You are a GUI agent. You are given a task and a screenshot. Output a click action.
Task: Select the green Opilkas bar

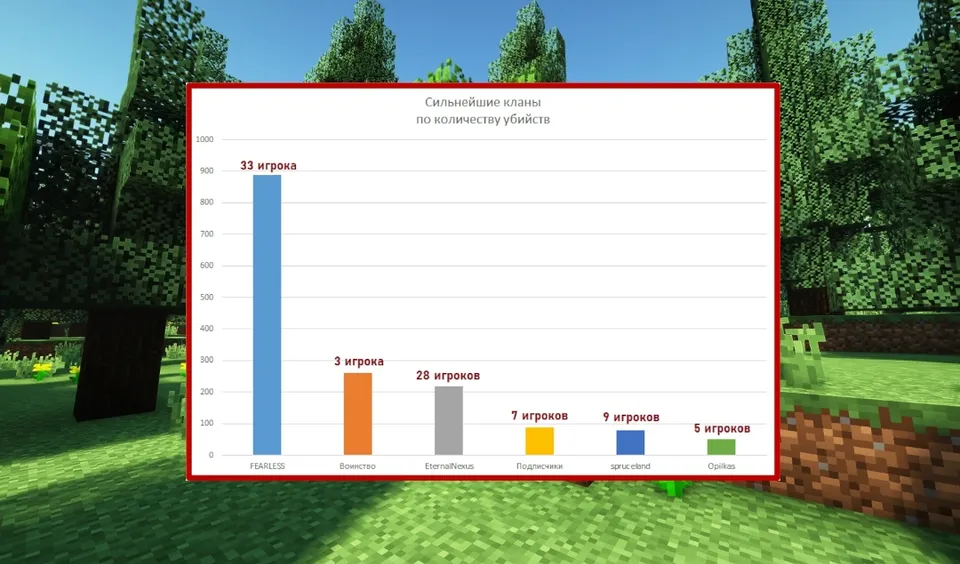[x=721, y=447]
